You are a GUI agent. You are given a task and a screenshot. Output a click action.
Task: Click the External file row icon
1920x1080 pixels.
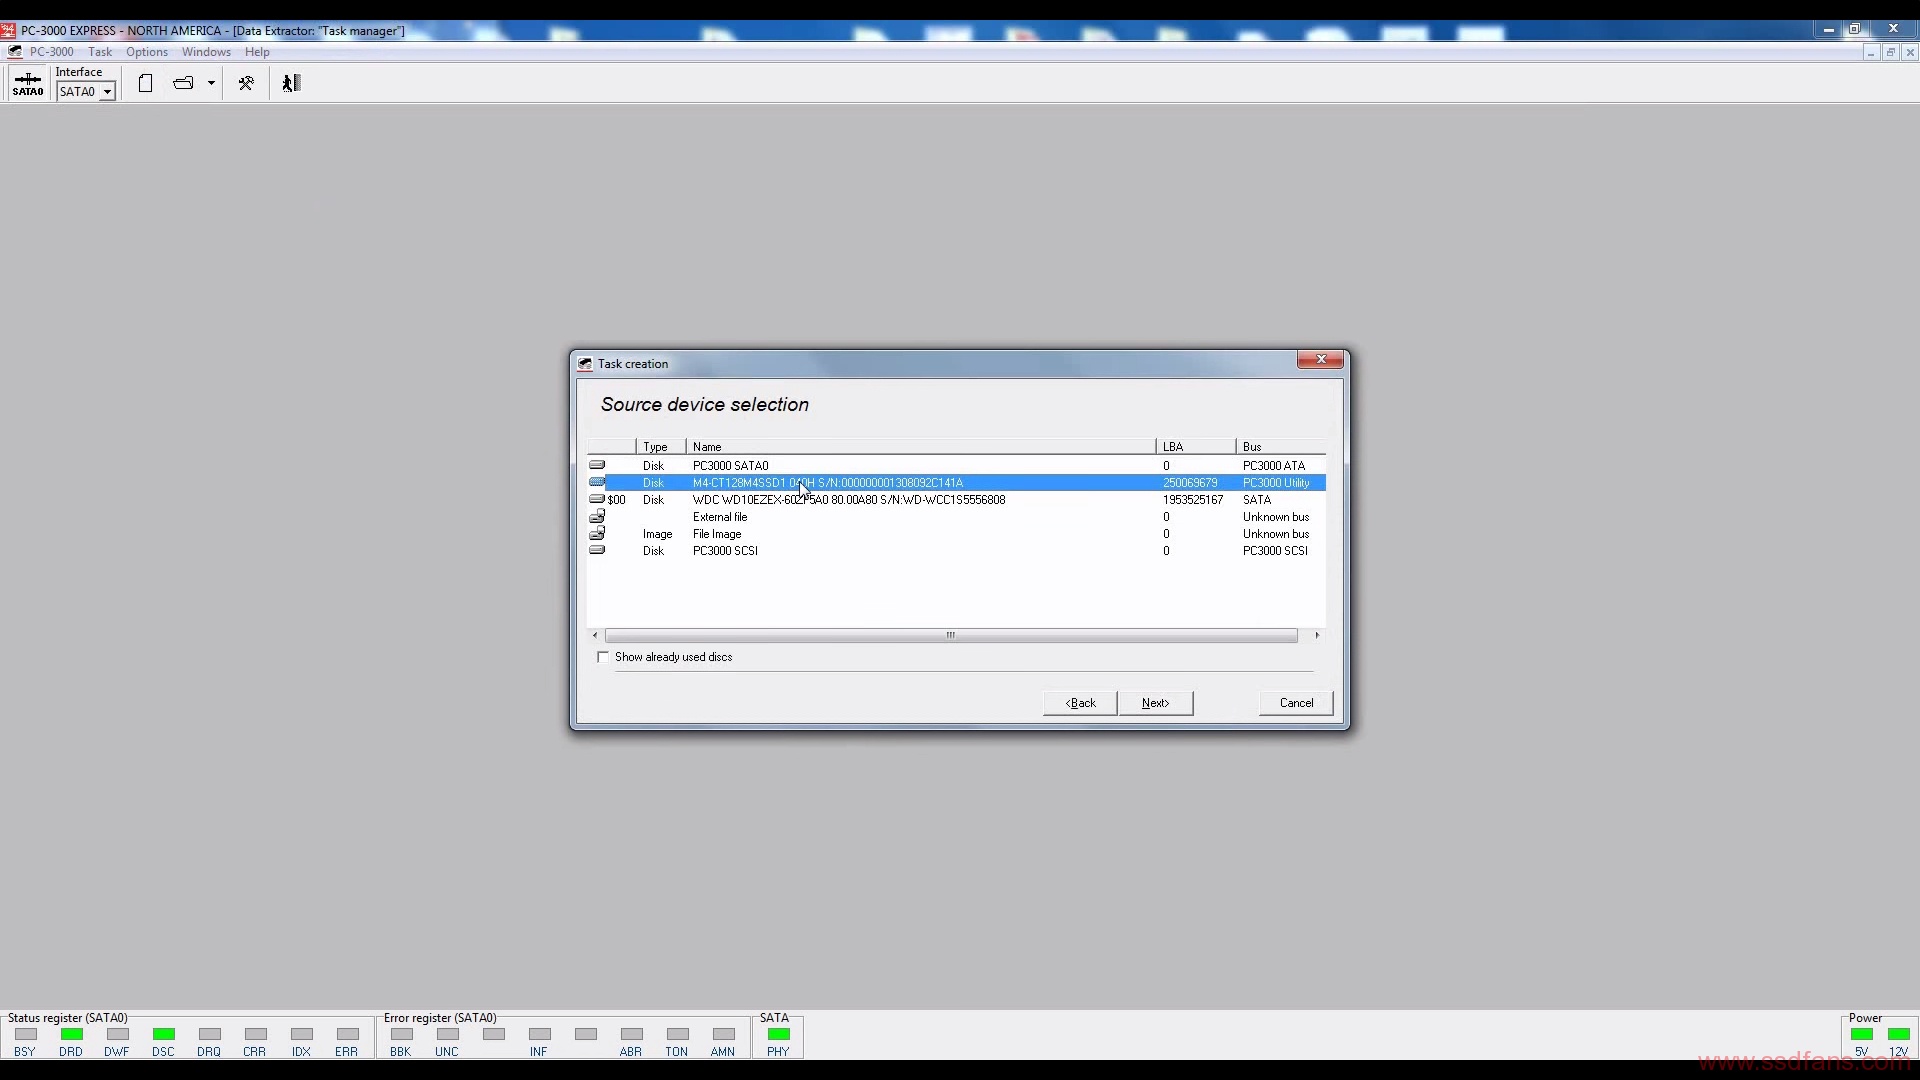tap(597, 516)
